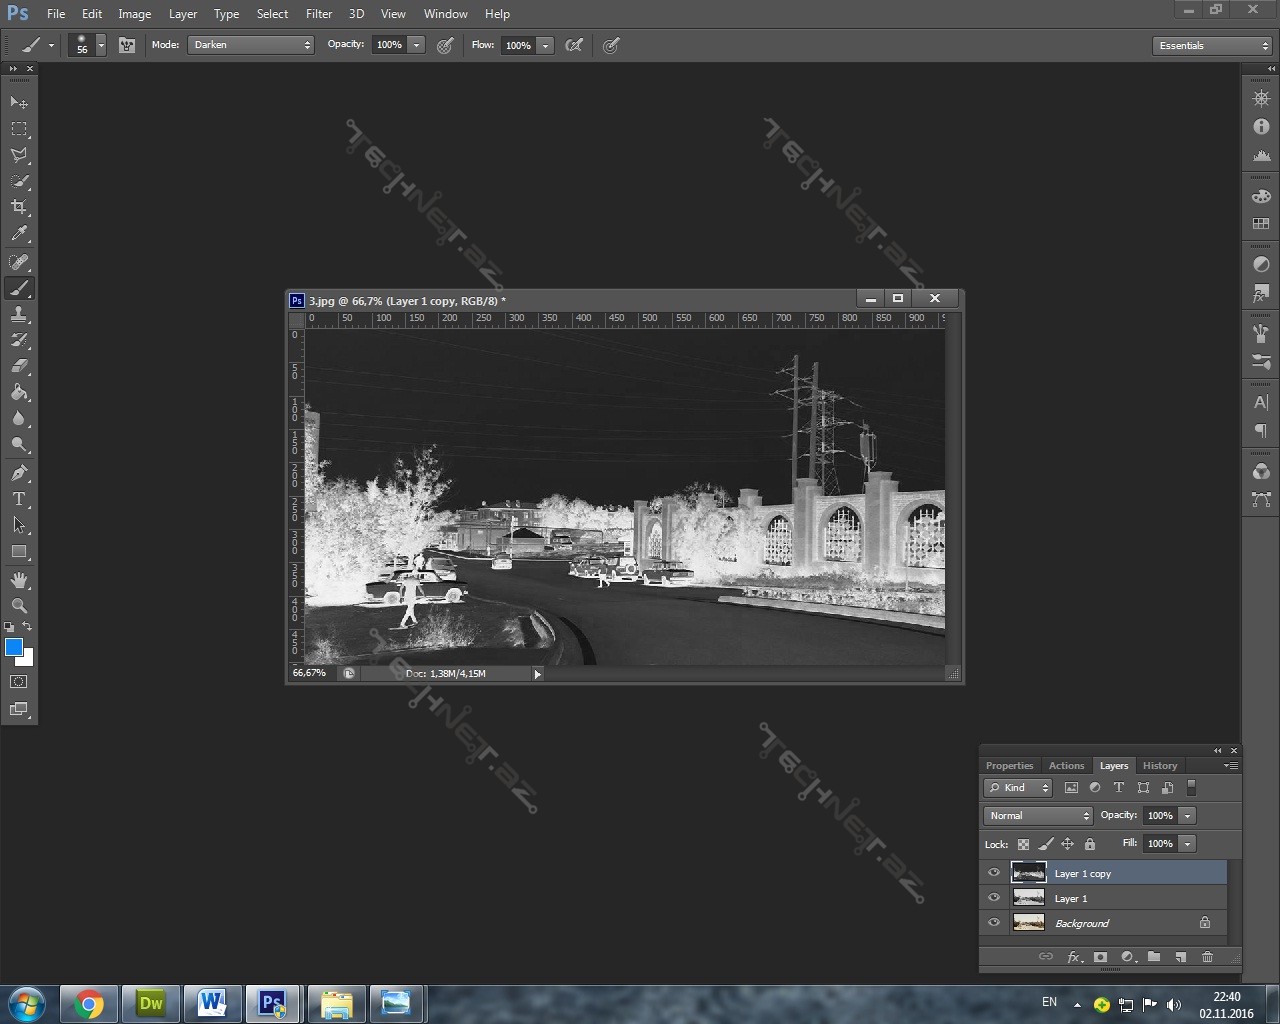
Task: Add a layer mask from Layers panel
Action: coord(1100,957)
